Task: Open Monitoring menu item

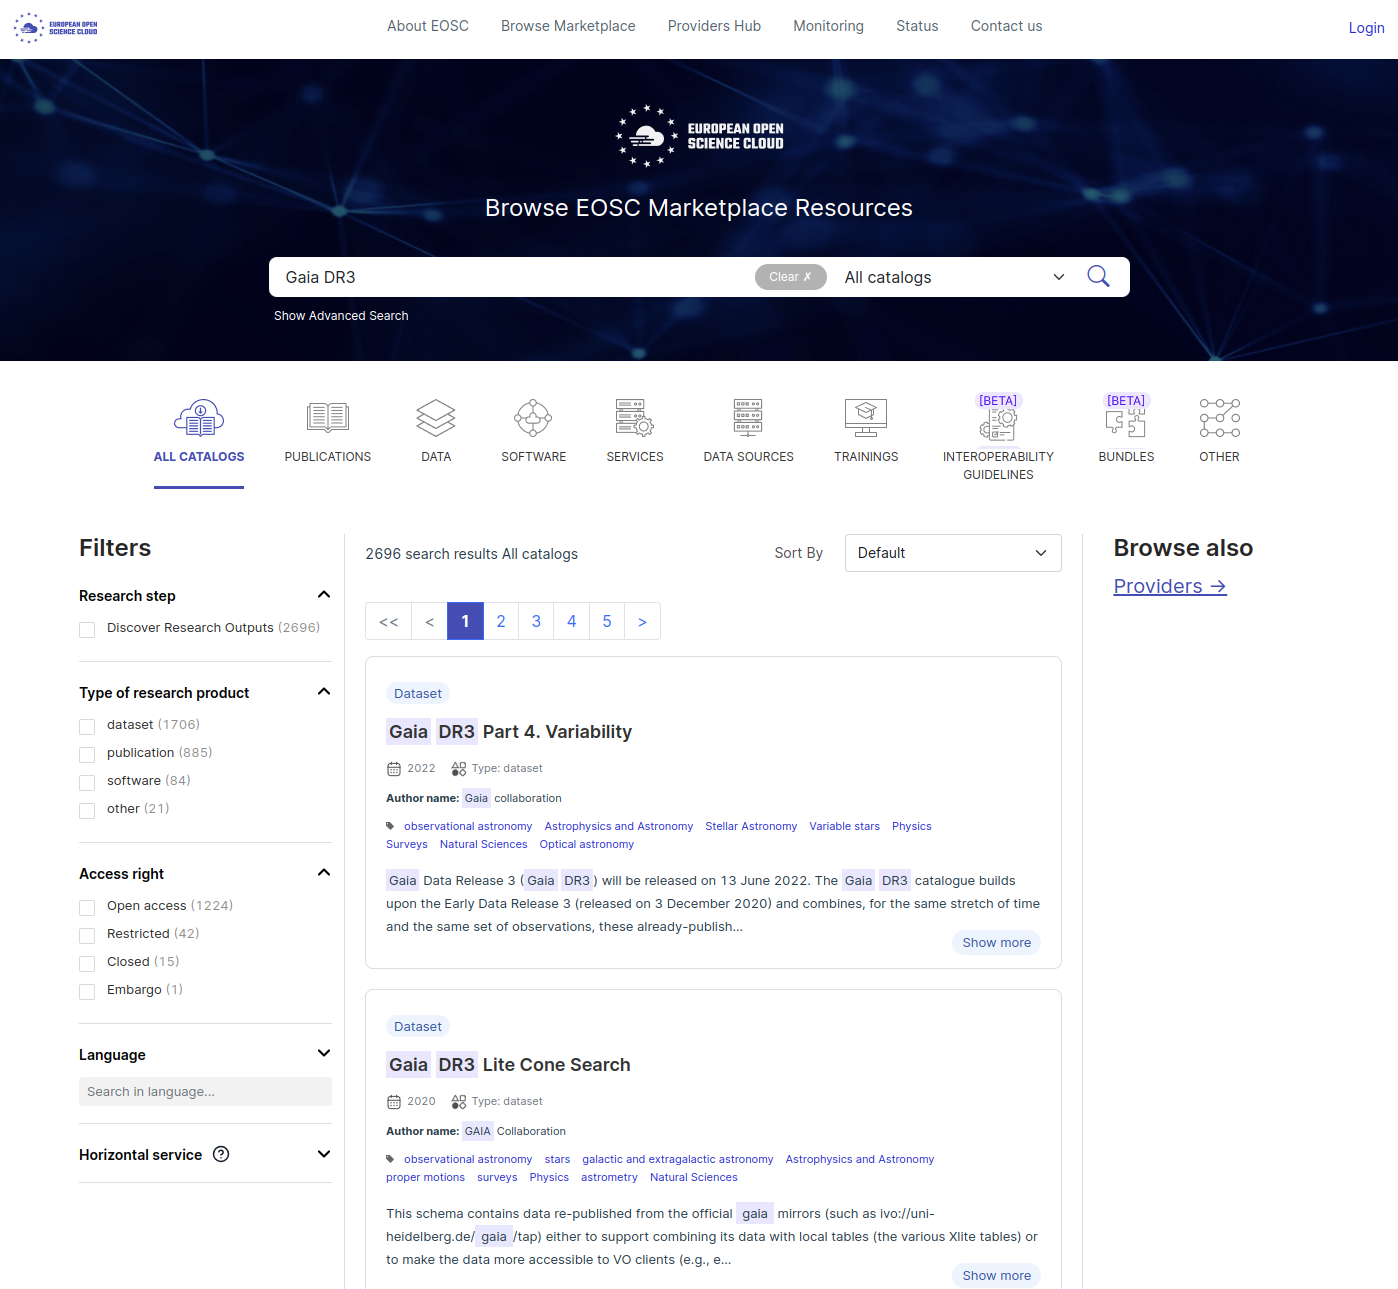Action: tap(828, 26)
